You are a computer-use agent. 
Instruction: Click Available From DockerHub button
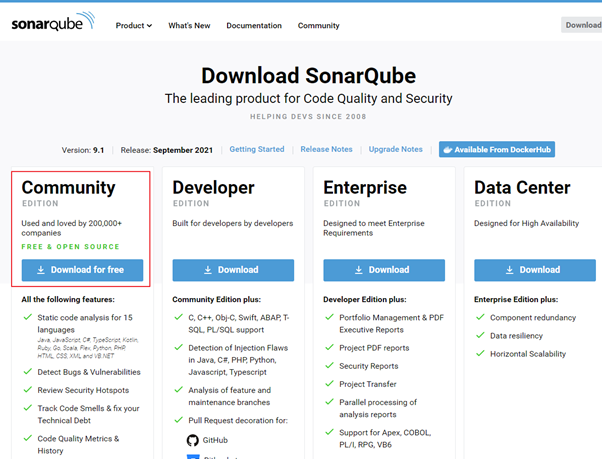tap(497, 149)
